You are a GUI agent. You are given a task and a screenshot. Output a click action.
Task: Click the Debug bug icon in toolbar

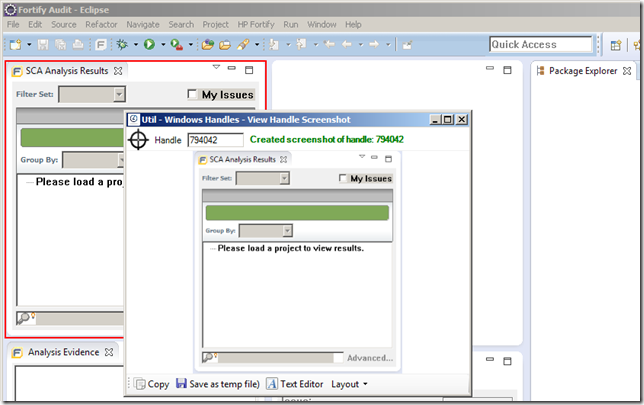[122, 44]
